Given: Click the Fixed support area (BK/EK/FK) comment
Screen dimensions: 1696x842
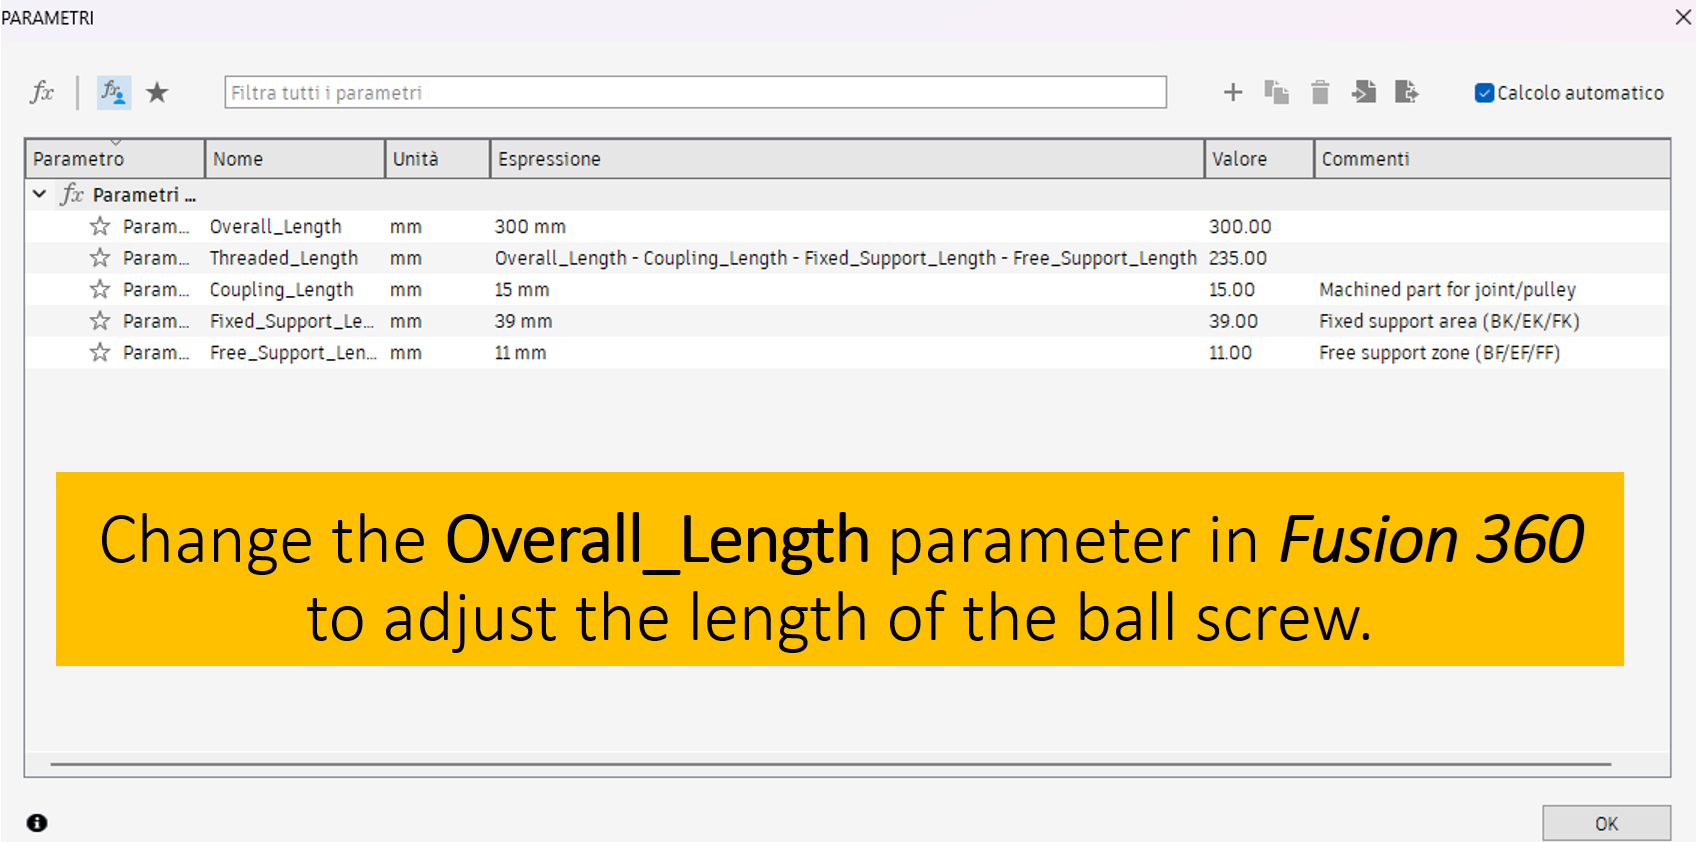Looking at the screenshot, I should tap(1449, 321).
